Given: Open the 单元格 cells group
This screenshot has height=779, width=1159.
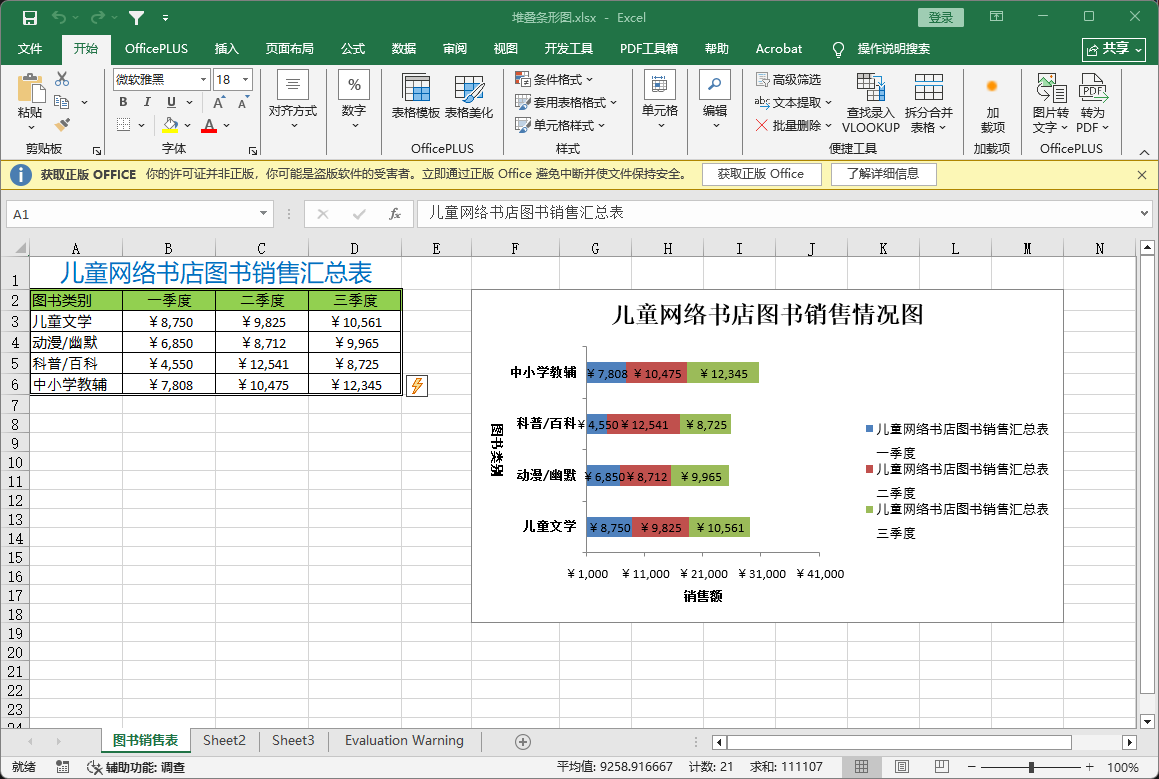Looking at the screenshot, I should click(x=660, y=101).
